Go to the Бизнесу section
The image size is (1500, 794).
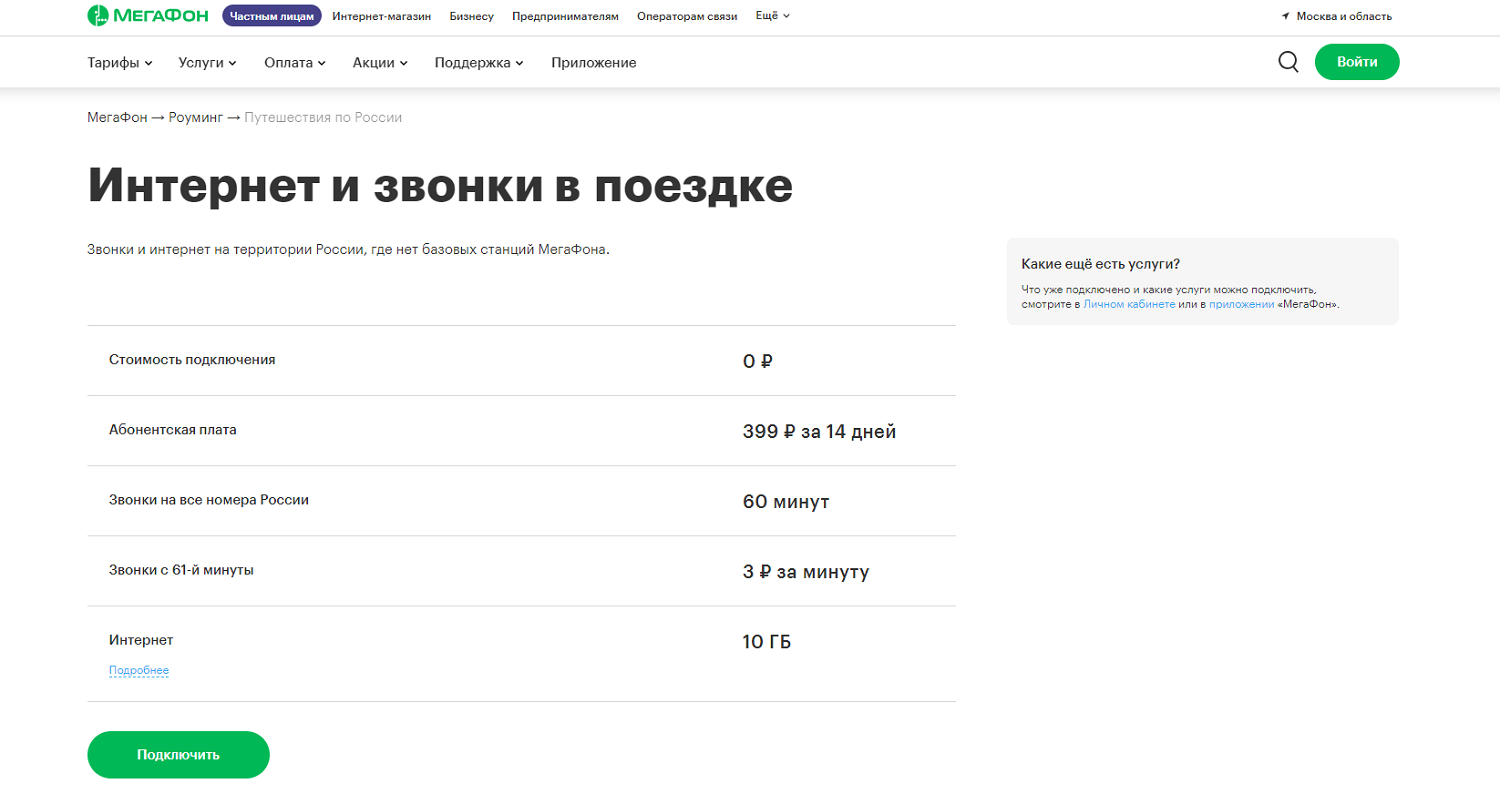pos(472,16)
